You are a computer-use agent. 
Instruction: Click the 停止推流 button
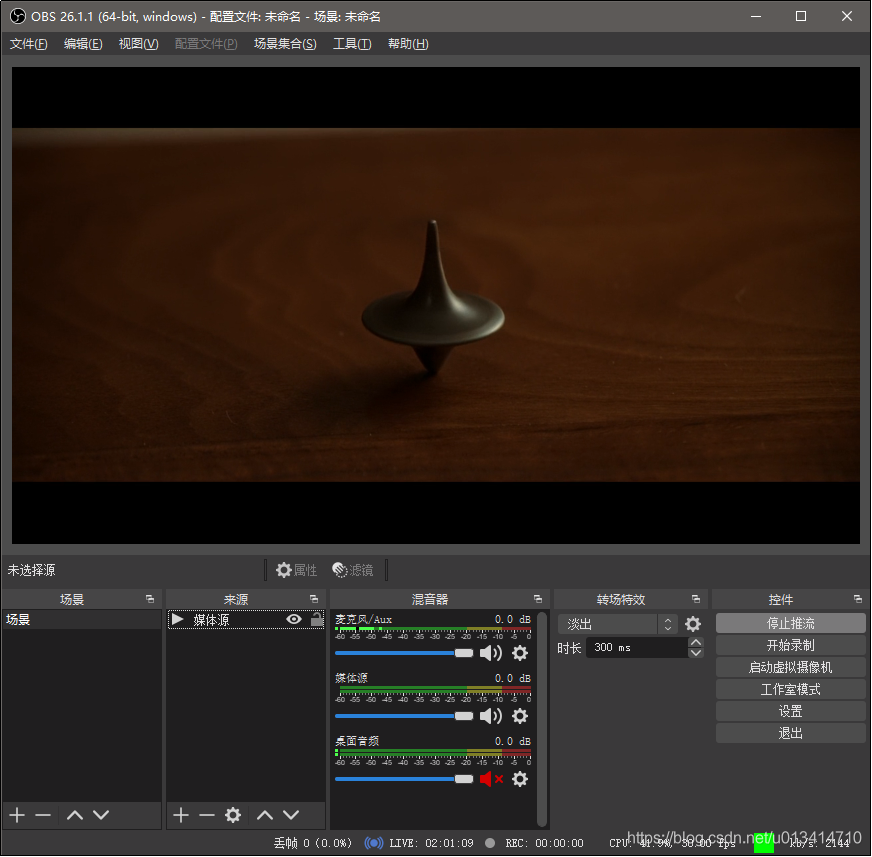pyautogui.click(x=790, y=623)
